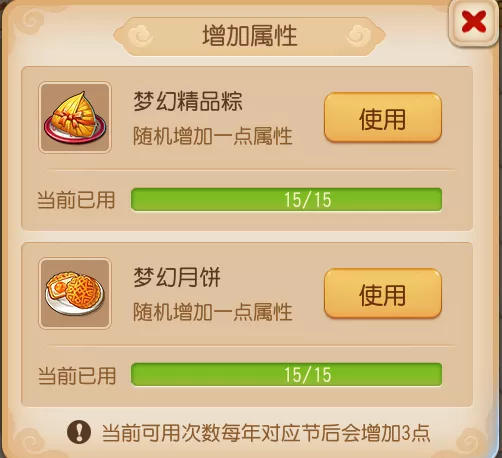Click the cloud swirl icon right of title
The height and width of the screenshot is (458, 502).
click(x=358, y=36)
